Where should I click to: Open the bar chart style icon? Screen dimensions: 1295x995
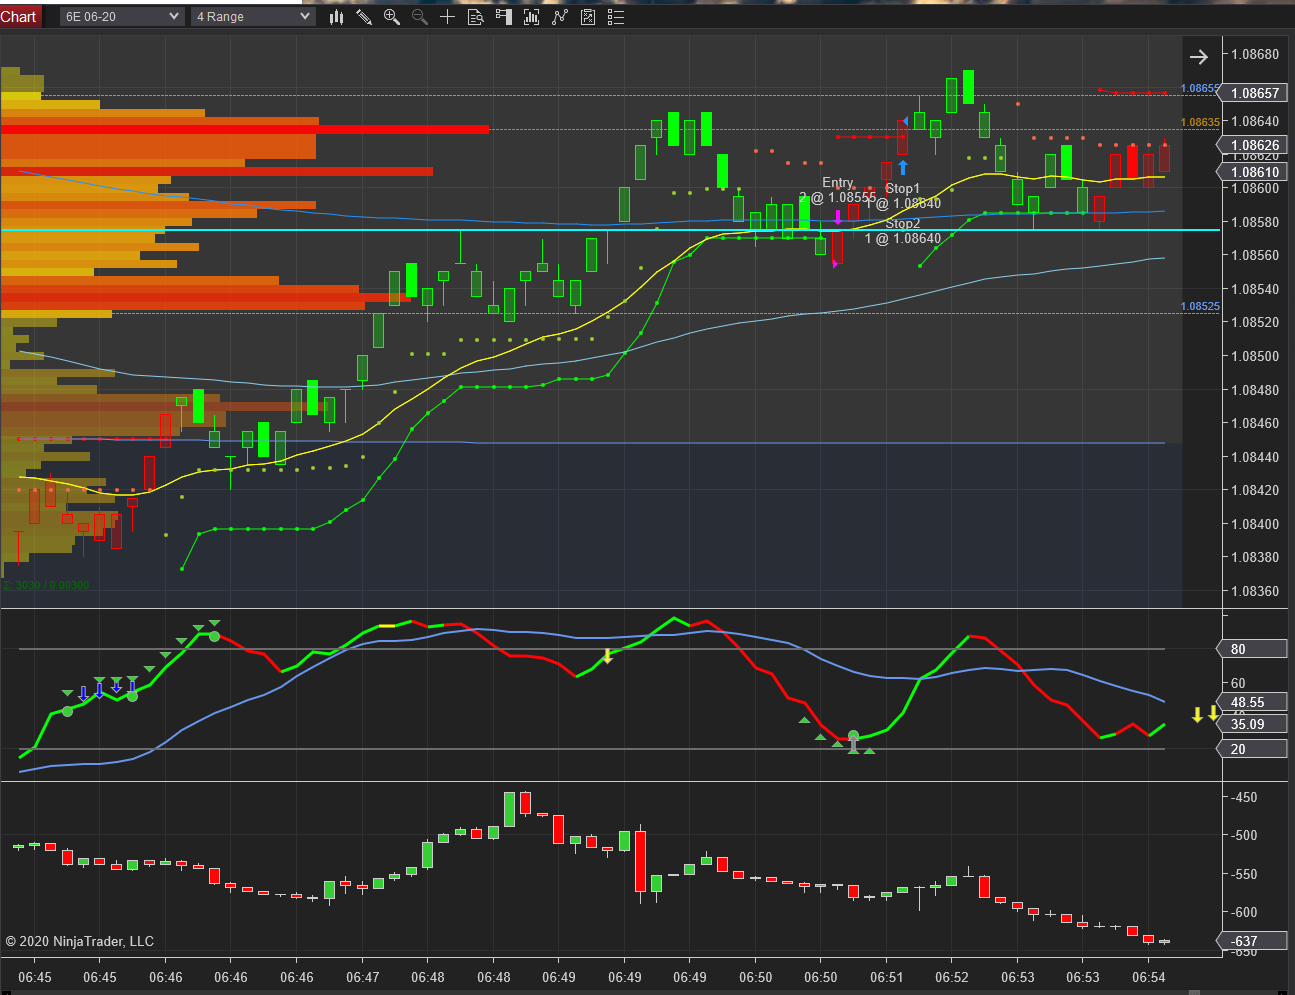(x=336, y=17)
